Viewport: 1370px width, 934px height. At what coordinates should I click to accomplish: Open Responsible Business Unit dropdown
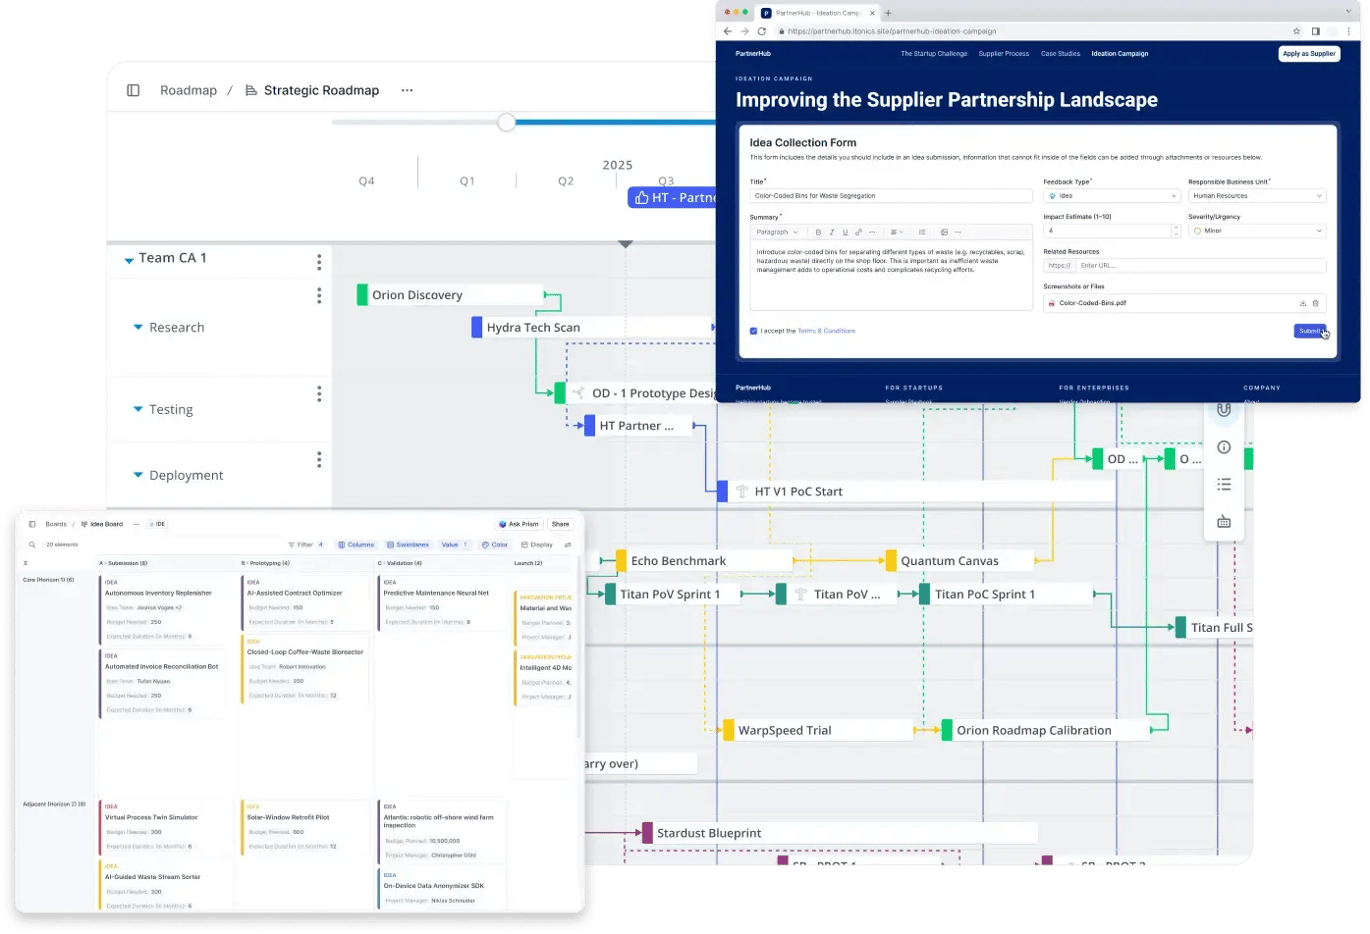click(x=1256, y=196)
